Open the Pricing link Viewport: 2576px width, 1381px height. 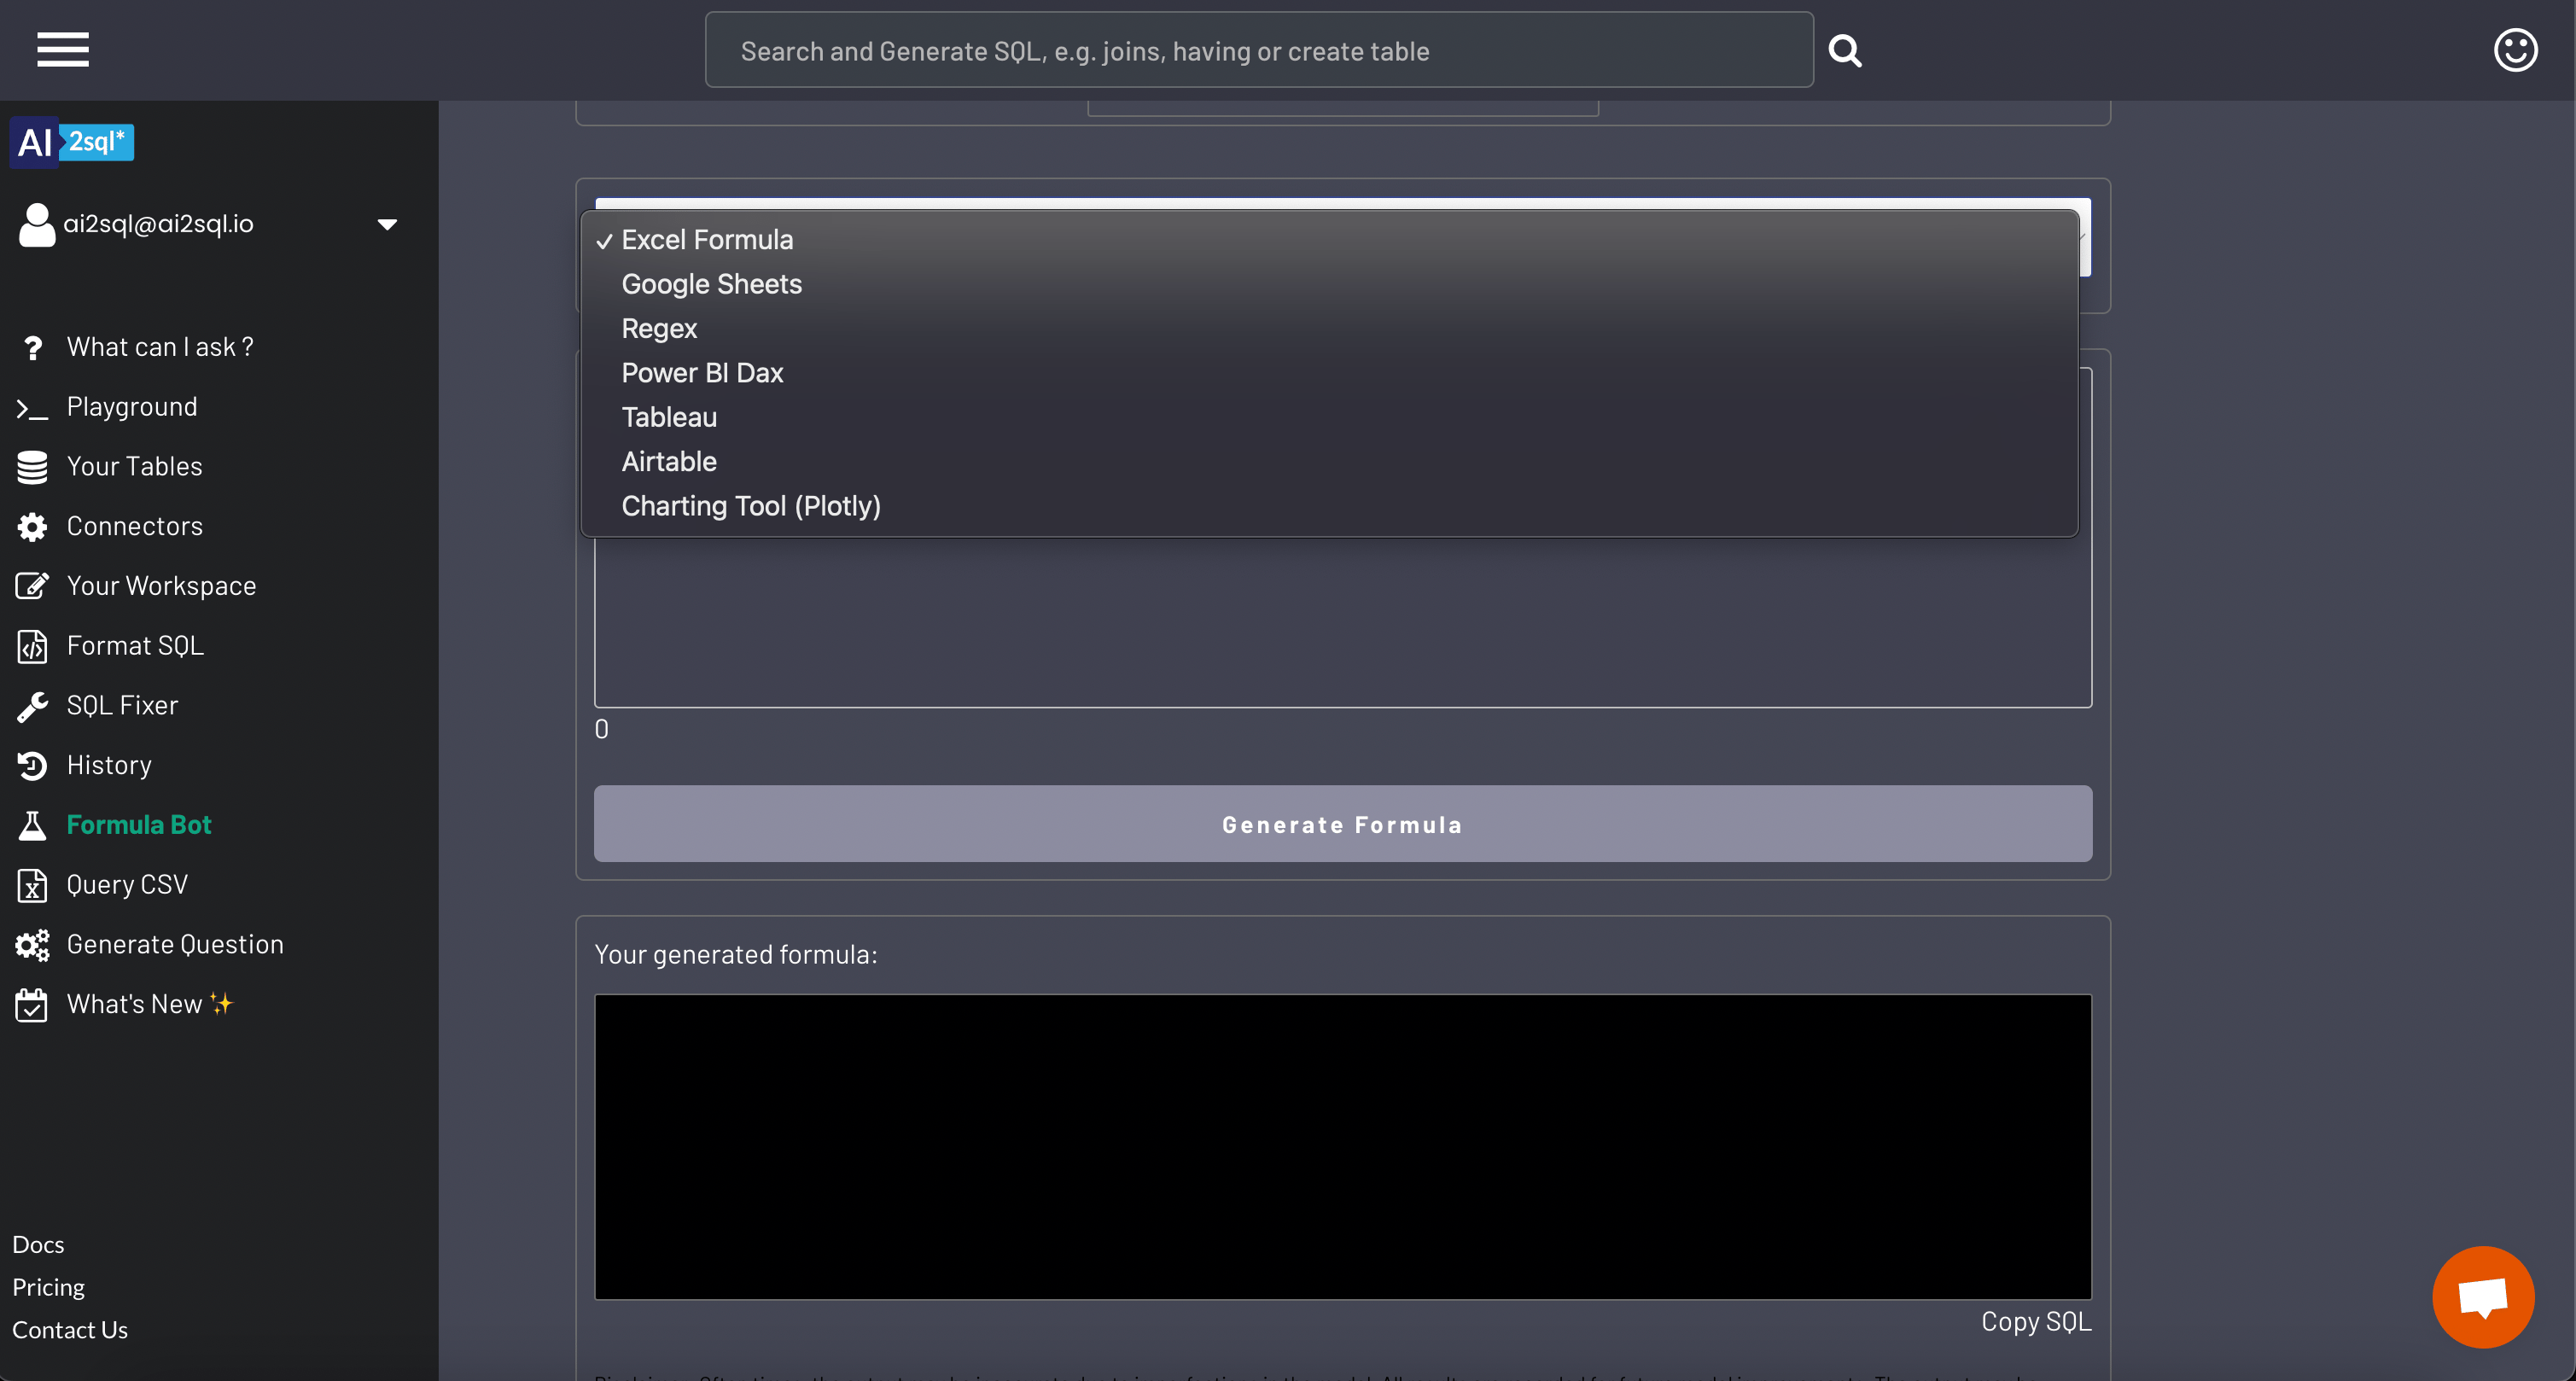(x=48, y=1288)
